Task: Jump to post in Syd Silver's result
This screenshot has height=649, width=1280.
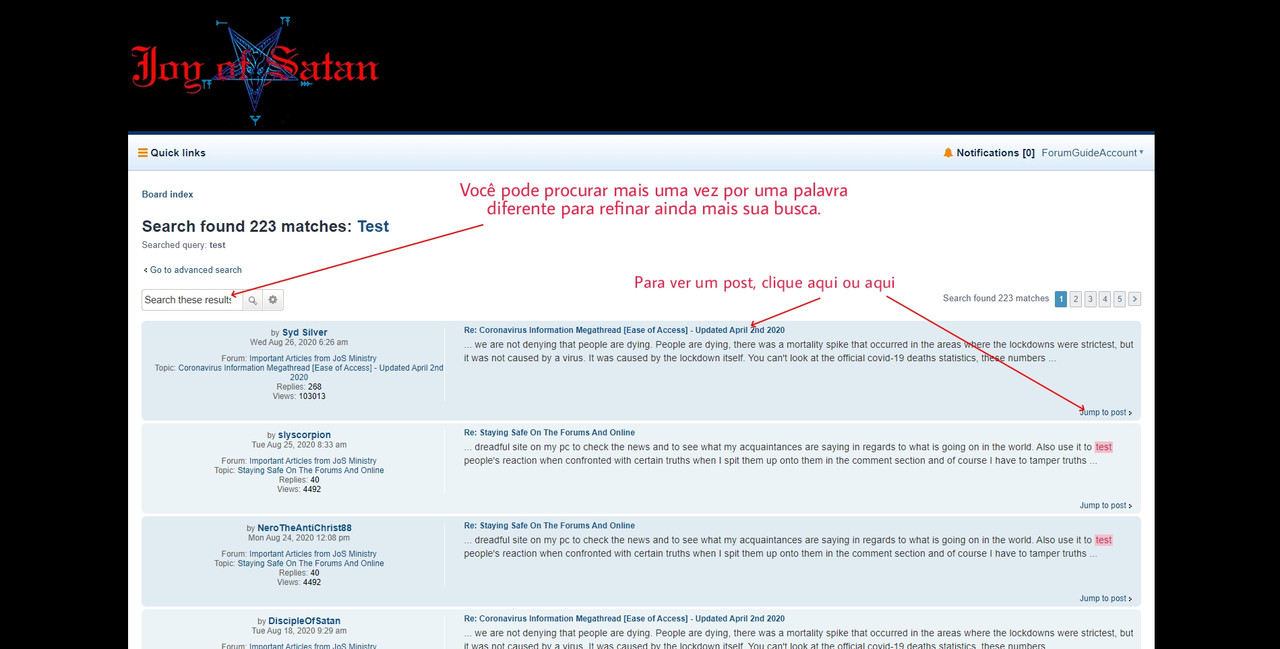Action: (1106, 412)
